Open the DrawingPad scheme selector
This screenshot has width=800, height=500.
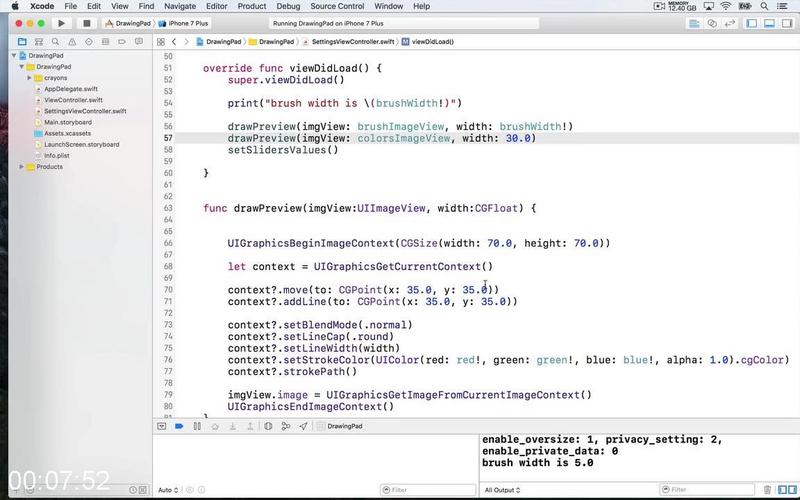point(128,23)
